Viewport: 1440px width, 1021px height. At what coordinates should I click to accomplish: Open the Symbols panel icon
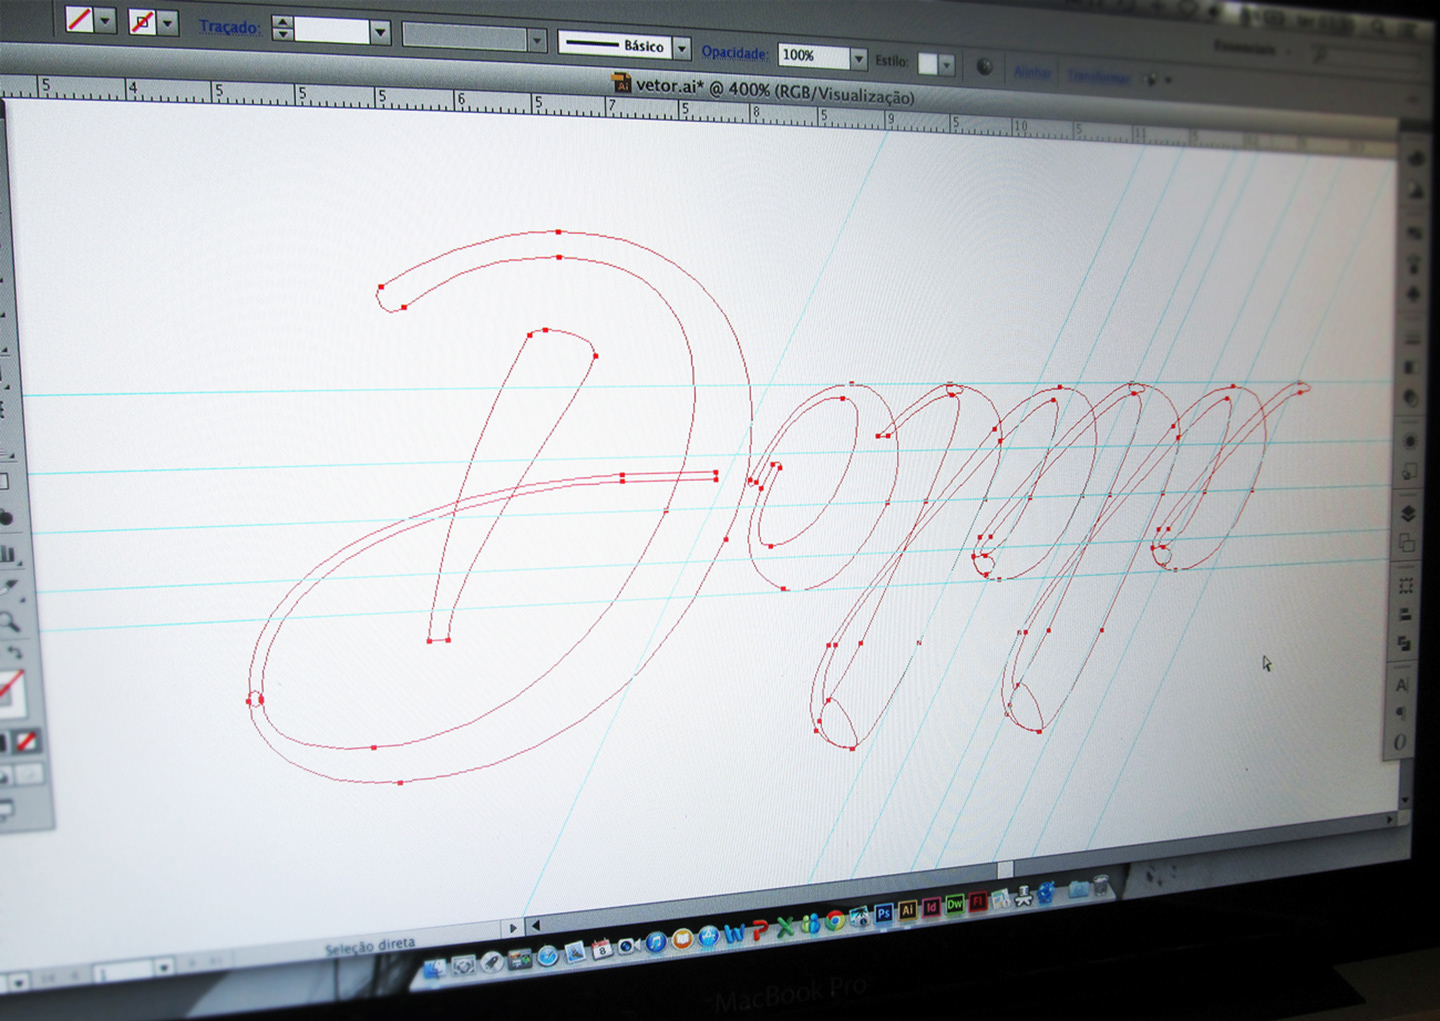click(x=1414, y=294)
